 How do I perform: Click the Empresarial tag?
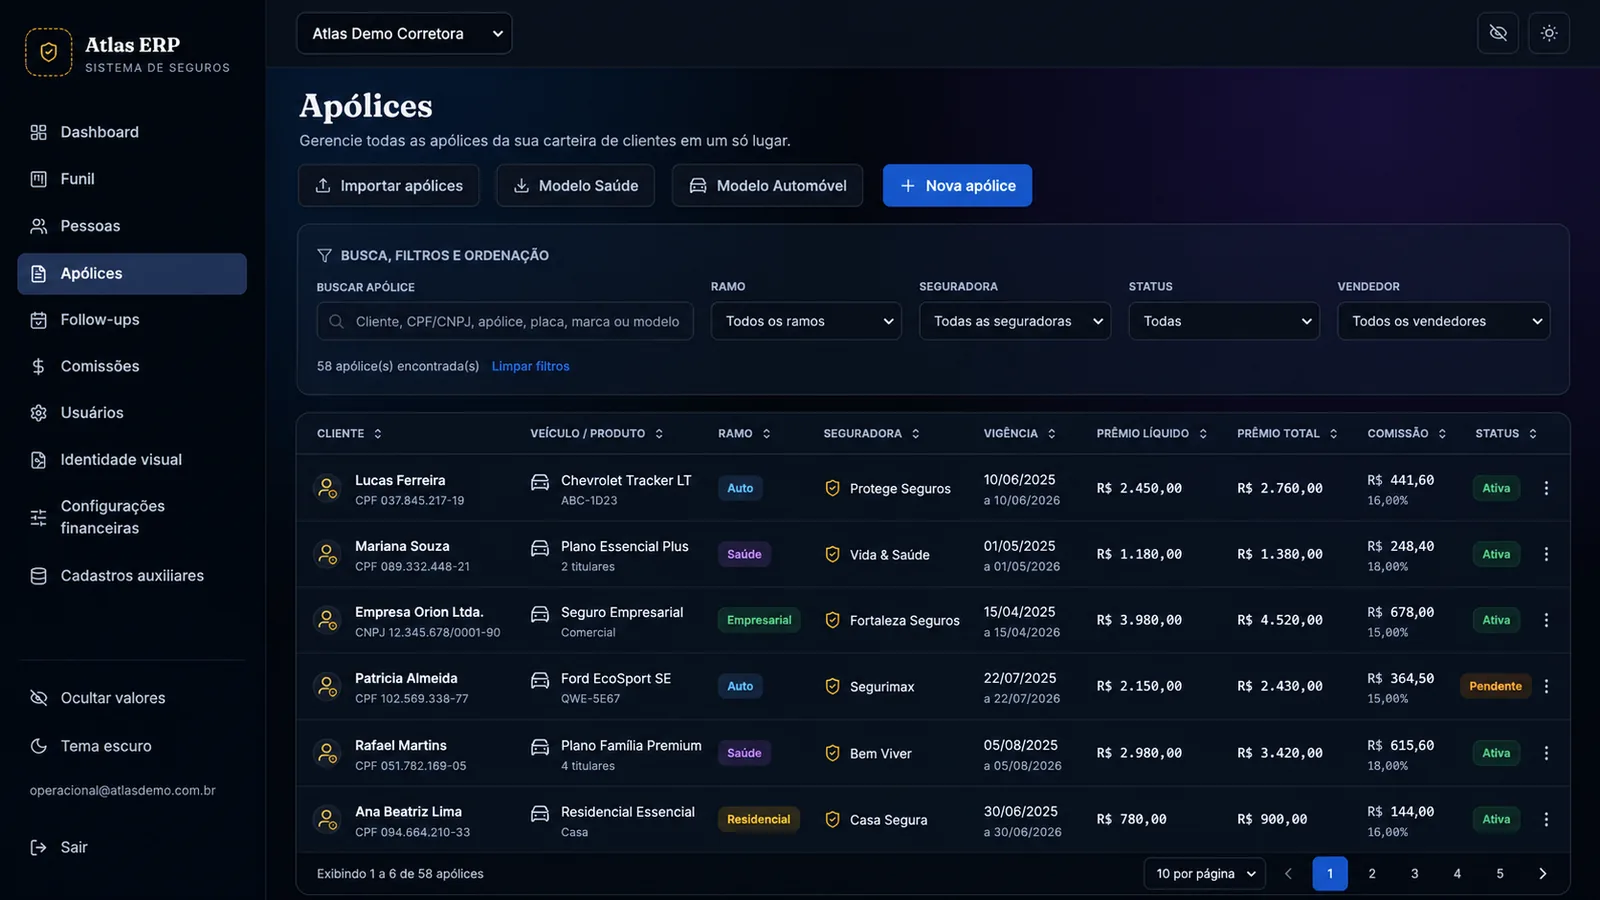click(759, 620)
